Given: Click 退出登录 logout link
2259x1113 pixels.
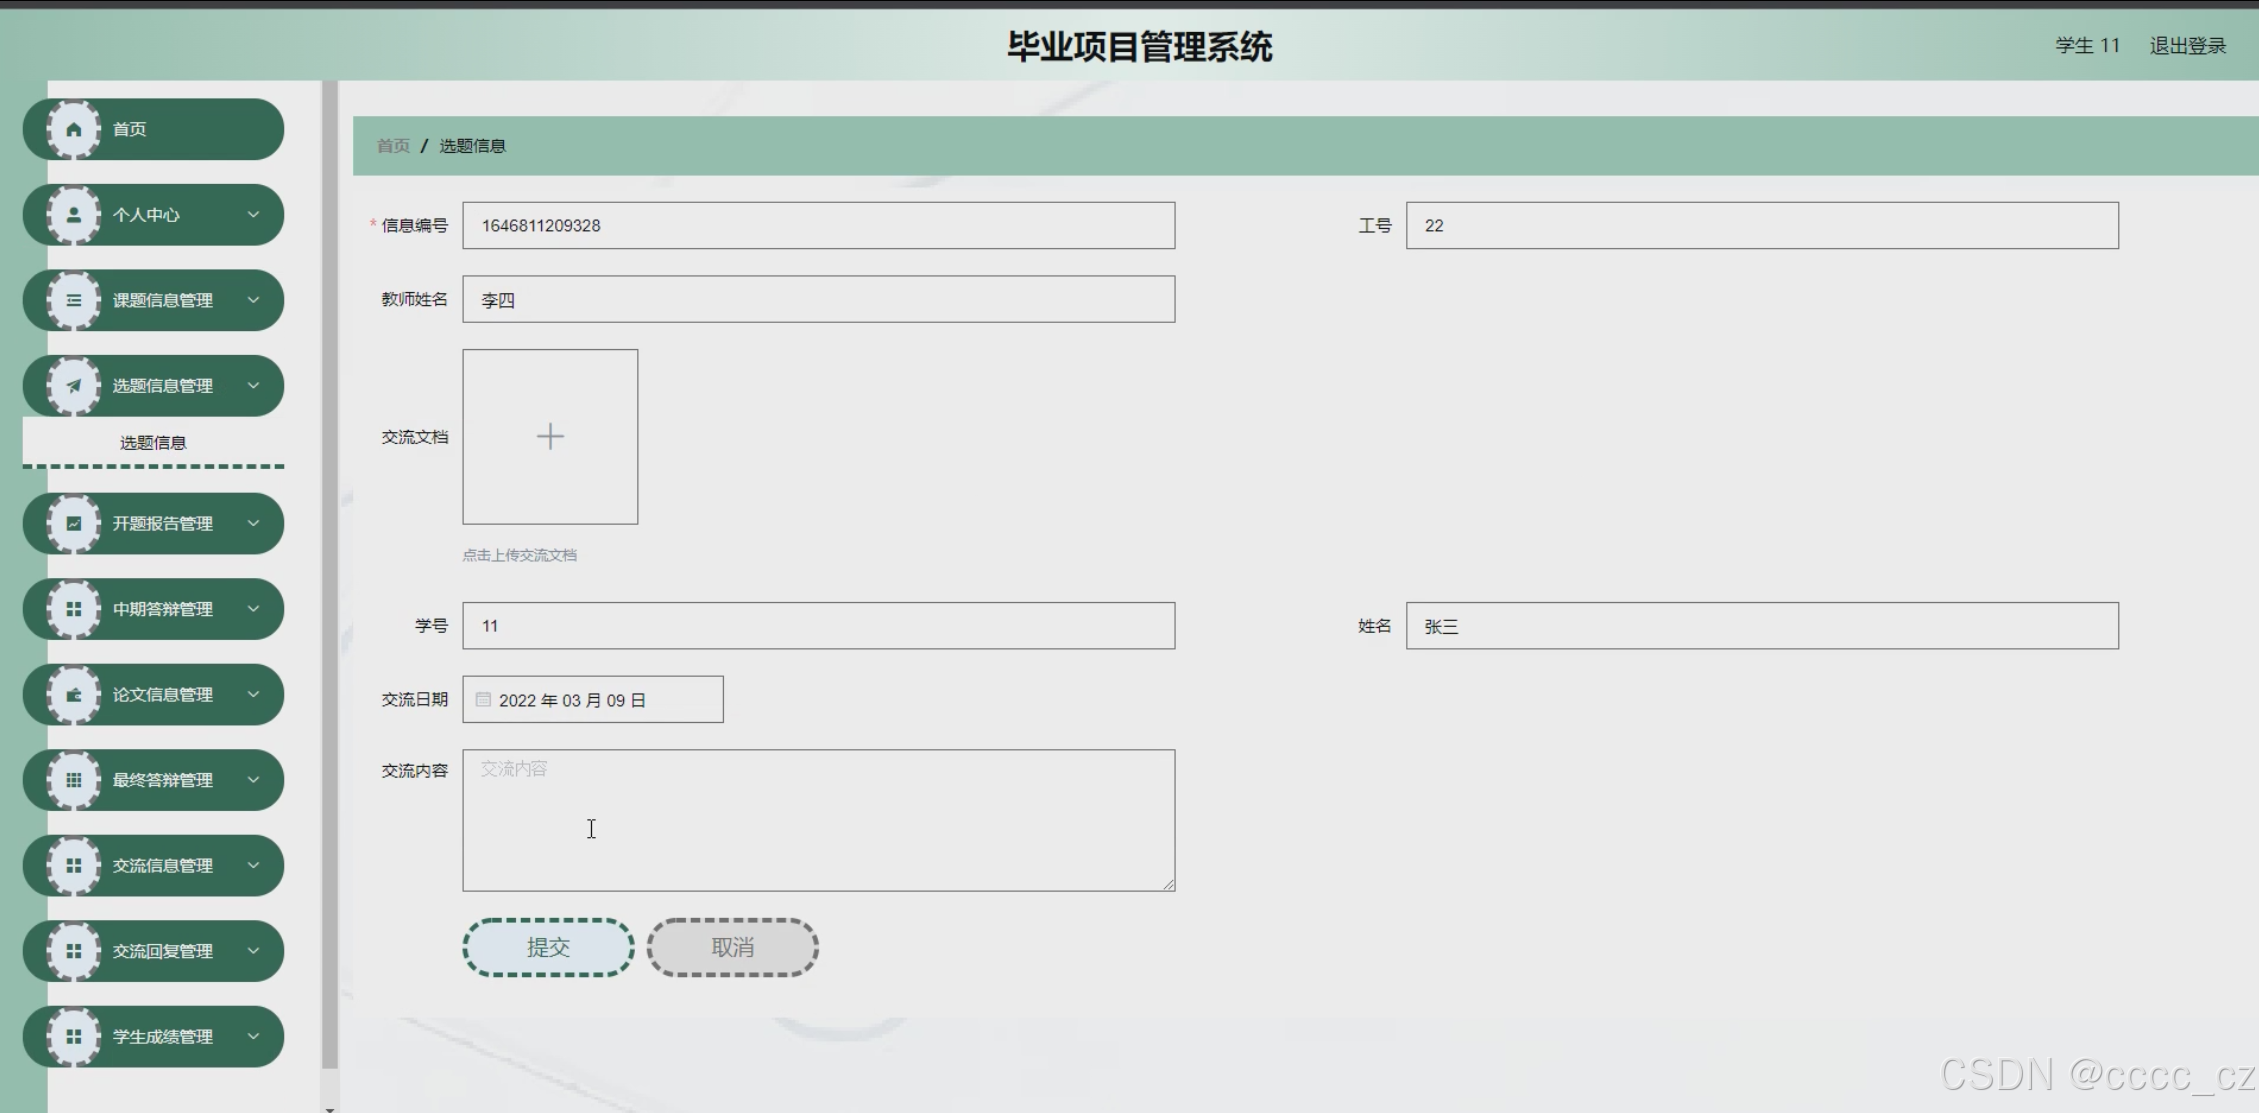Looking at the screenshot, I should coord(2187,46).
